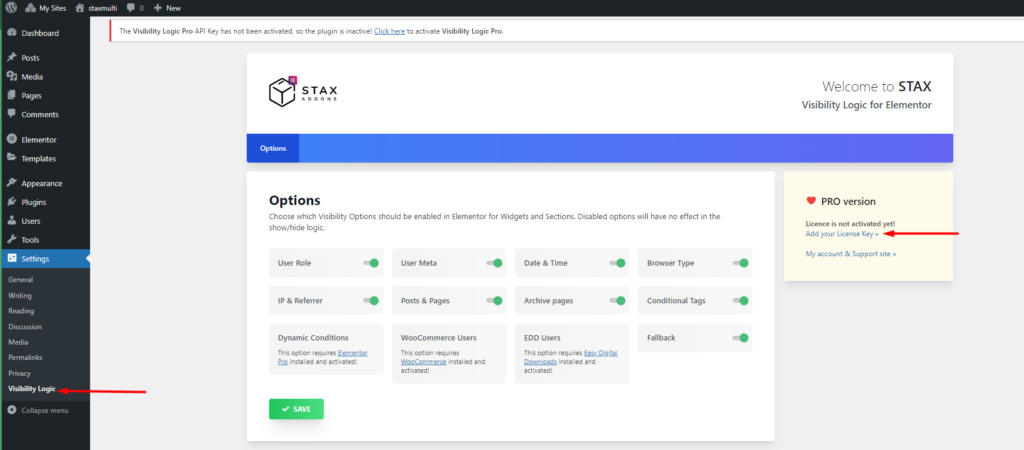Click the Posts pin icon

(x=11, y=57)
